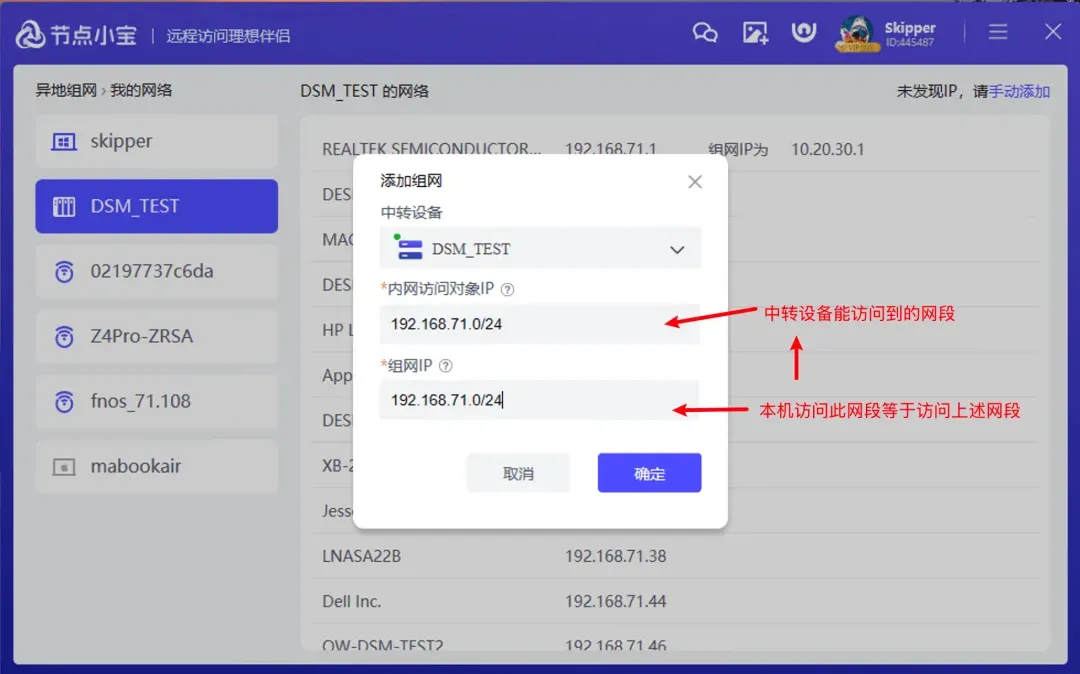Open the chat messages icon in header
Viewport: 1080px width, 674px height.
pos(705,33)
